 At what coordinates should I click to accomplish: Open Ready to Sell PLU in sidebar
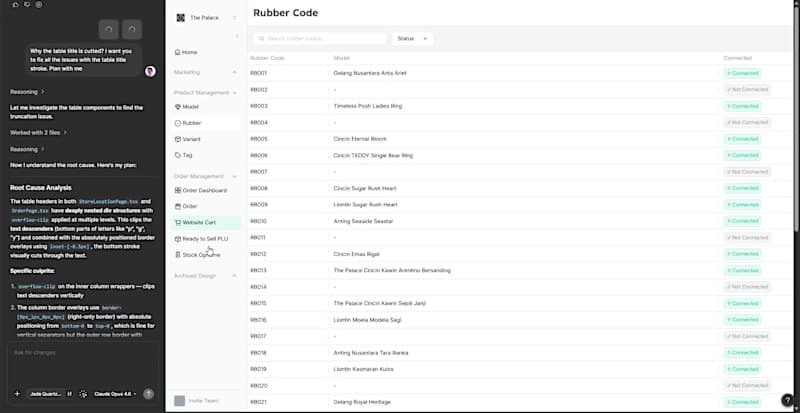coord(206,238)
